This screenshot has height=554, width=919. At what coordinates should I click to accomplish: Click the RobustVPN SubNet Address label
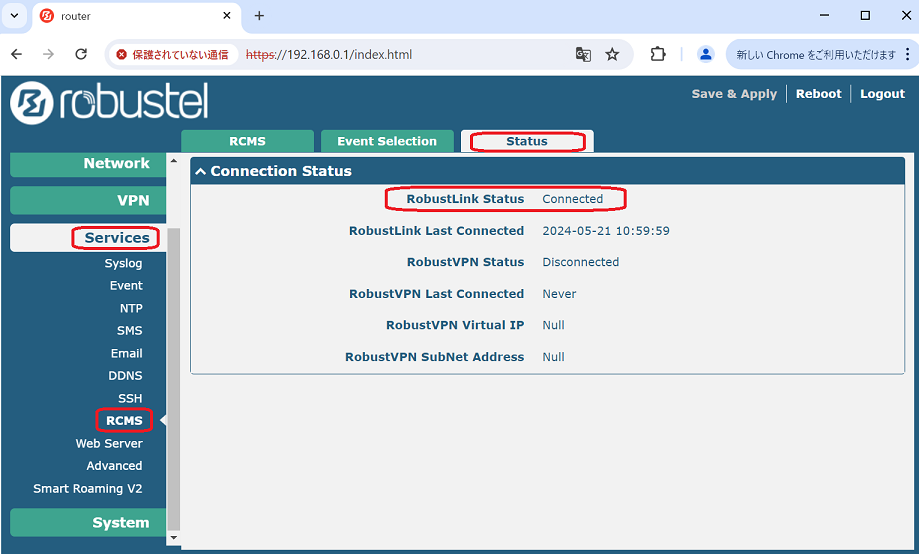pyautogui.click(x=435, y=357)
